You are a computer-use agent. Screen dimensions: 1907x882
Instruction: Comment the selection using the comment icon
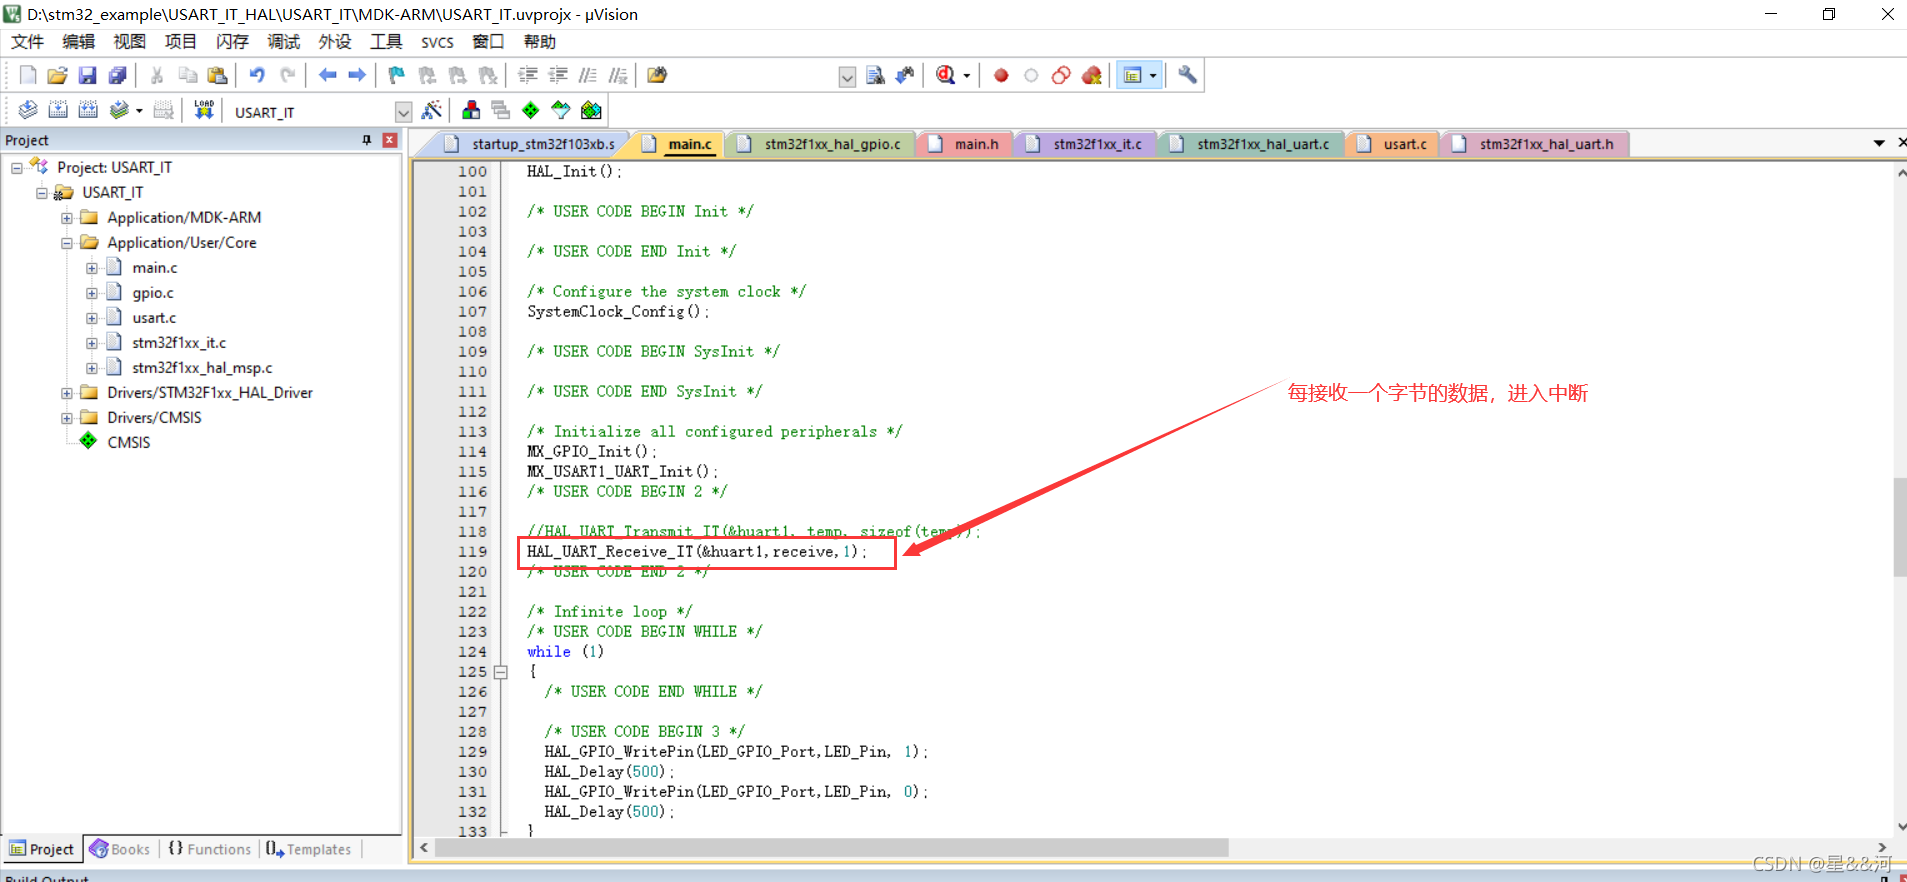[x=588, y=75]
